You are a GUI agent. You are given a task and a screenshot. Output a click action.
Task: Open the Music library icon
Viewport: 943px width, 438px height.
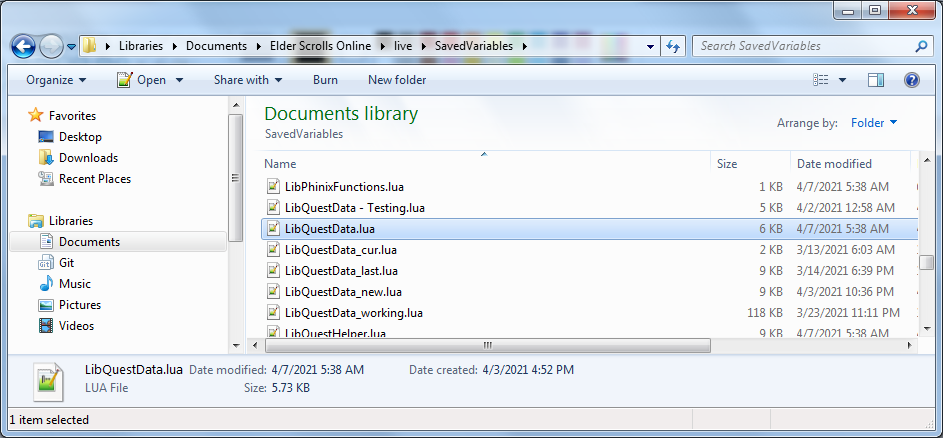pos(46,284)
